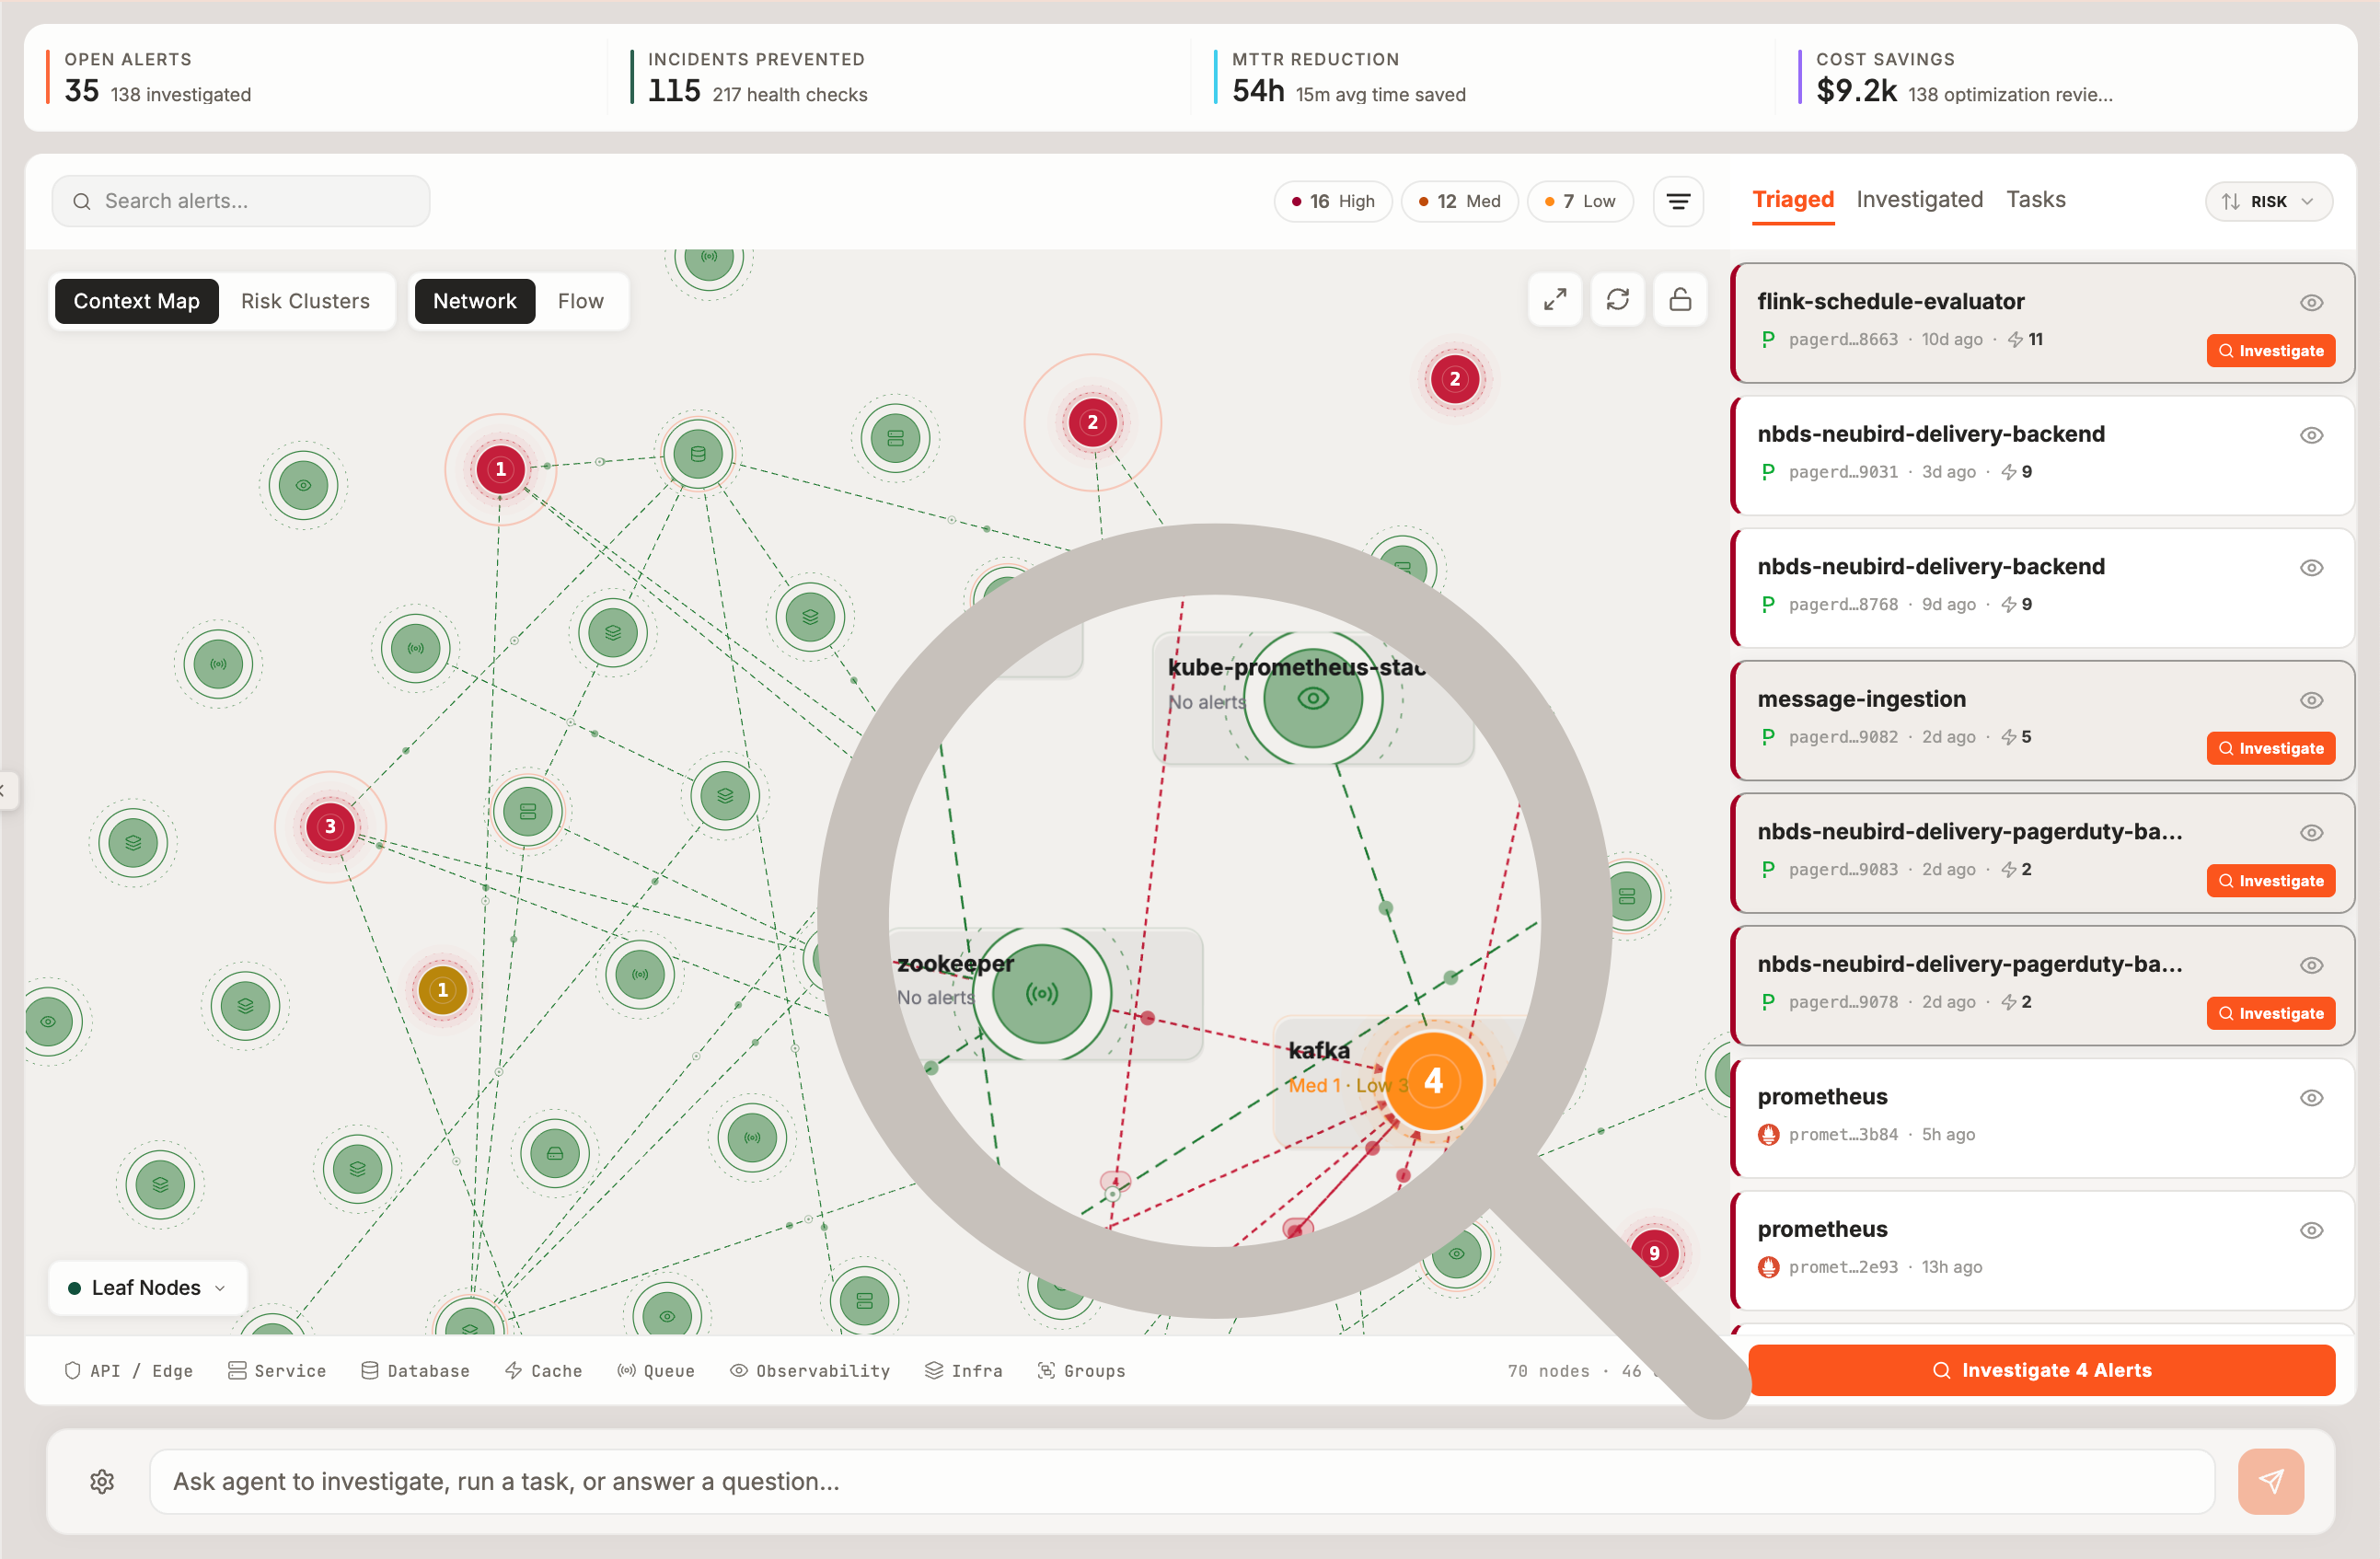Switch map mode to Flow
Image resolution: width=2380 pixels, height=1559 pixels.
click(x=580, y=301)
